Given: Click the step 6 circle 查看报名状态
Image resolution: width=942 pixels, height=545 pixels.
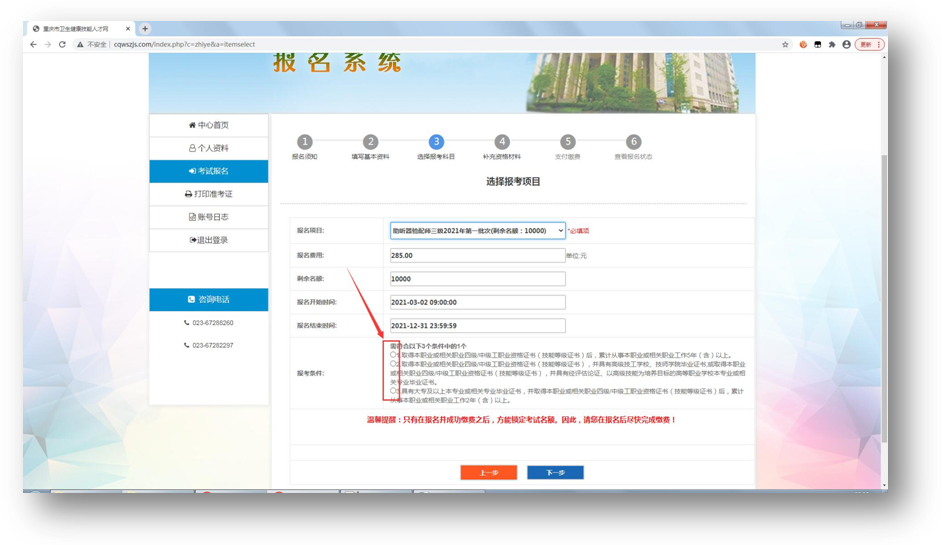Looking at the screenshot, I should click(633, 142).
